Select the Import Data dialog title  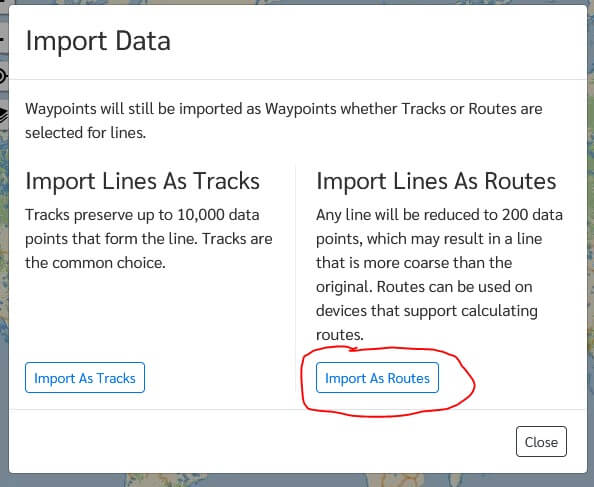(98, 41)
